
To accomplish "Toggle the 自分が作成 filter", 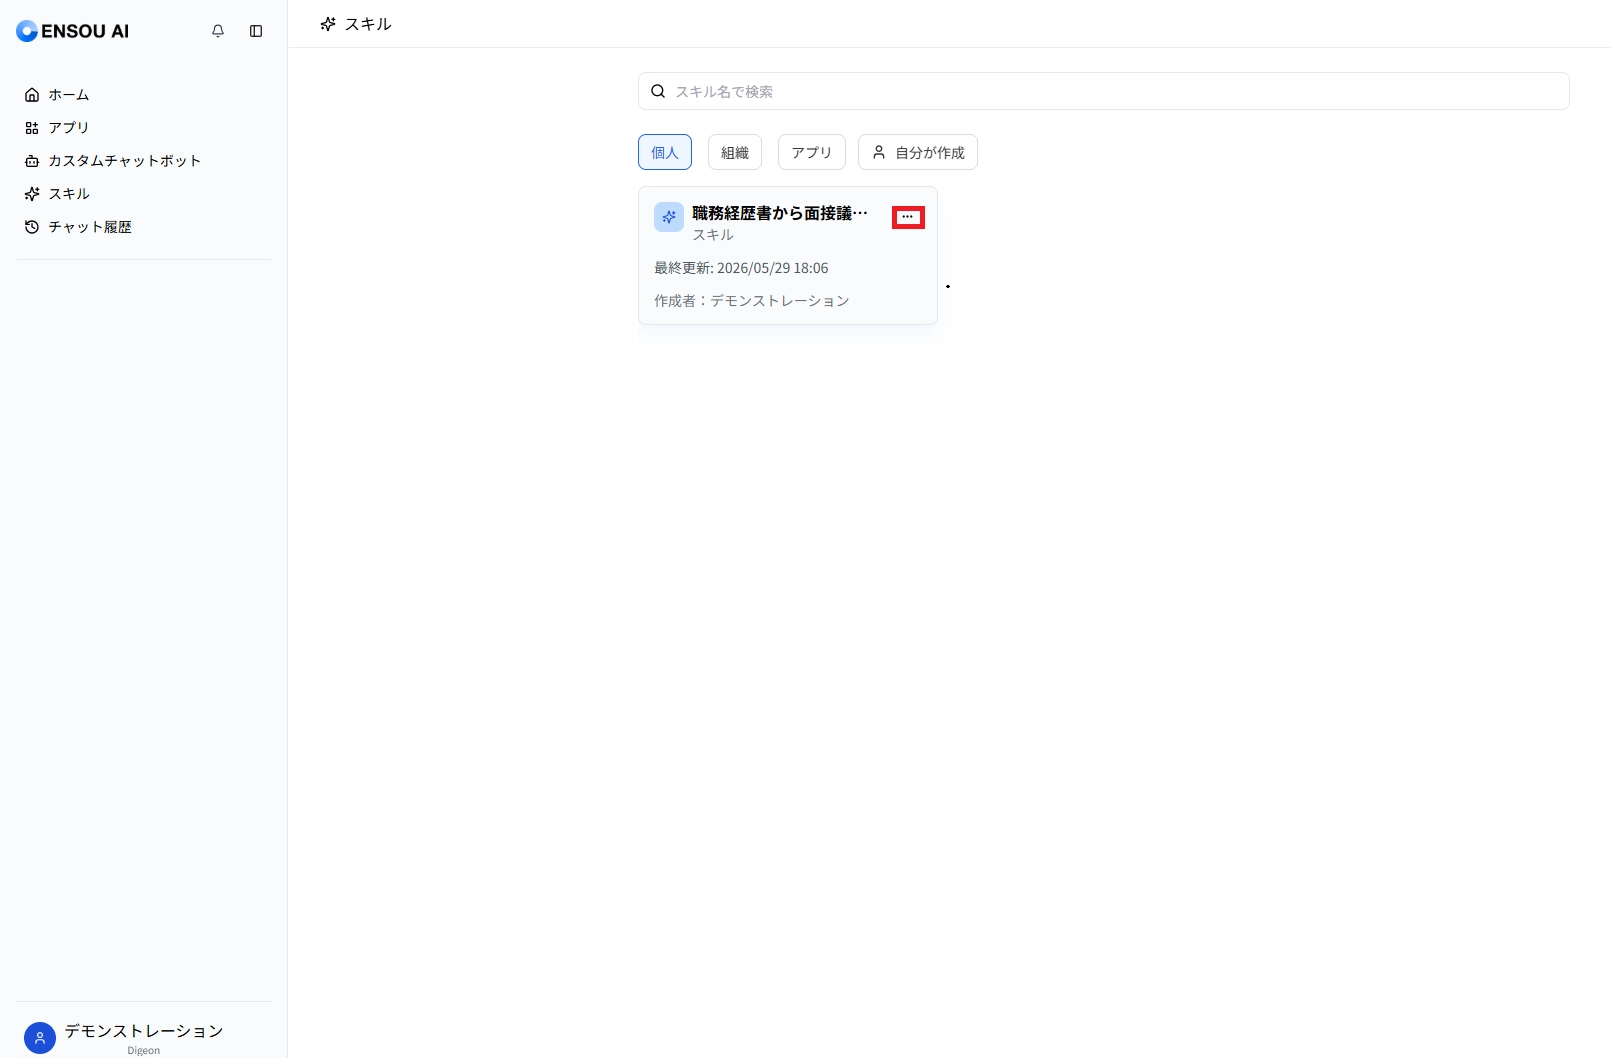I will pyautogui.click(x=918, y=152).
